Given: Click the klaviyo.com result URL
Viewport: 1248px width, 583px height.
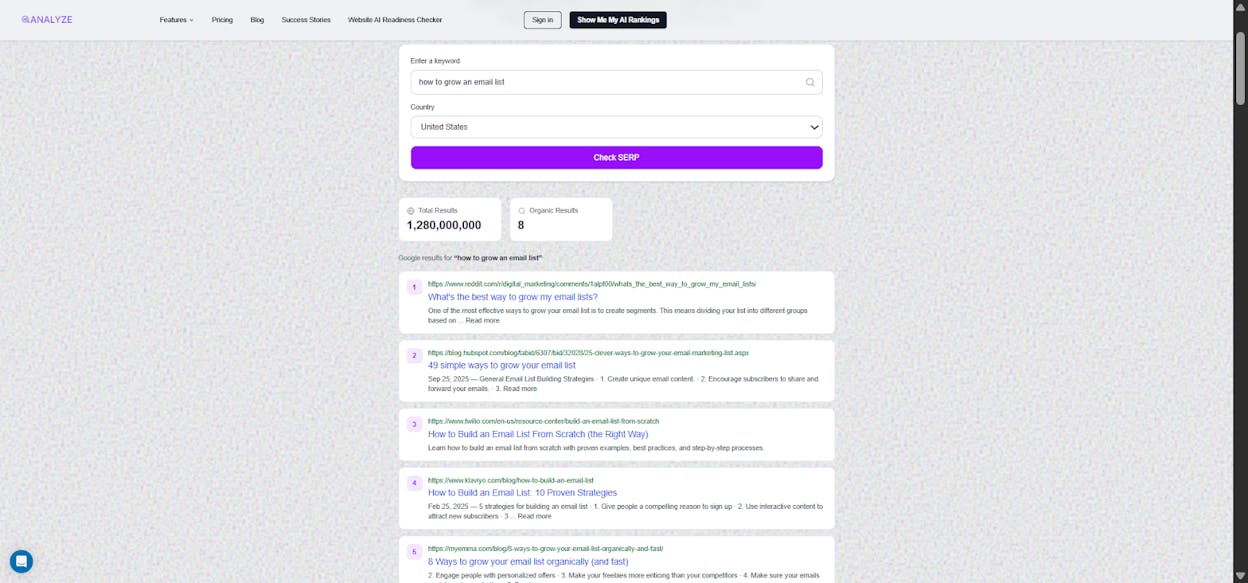Looking at the screenshot, I should (x=511, y=480).
